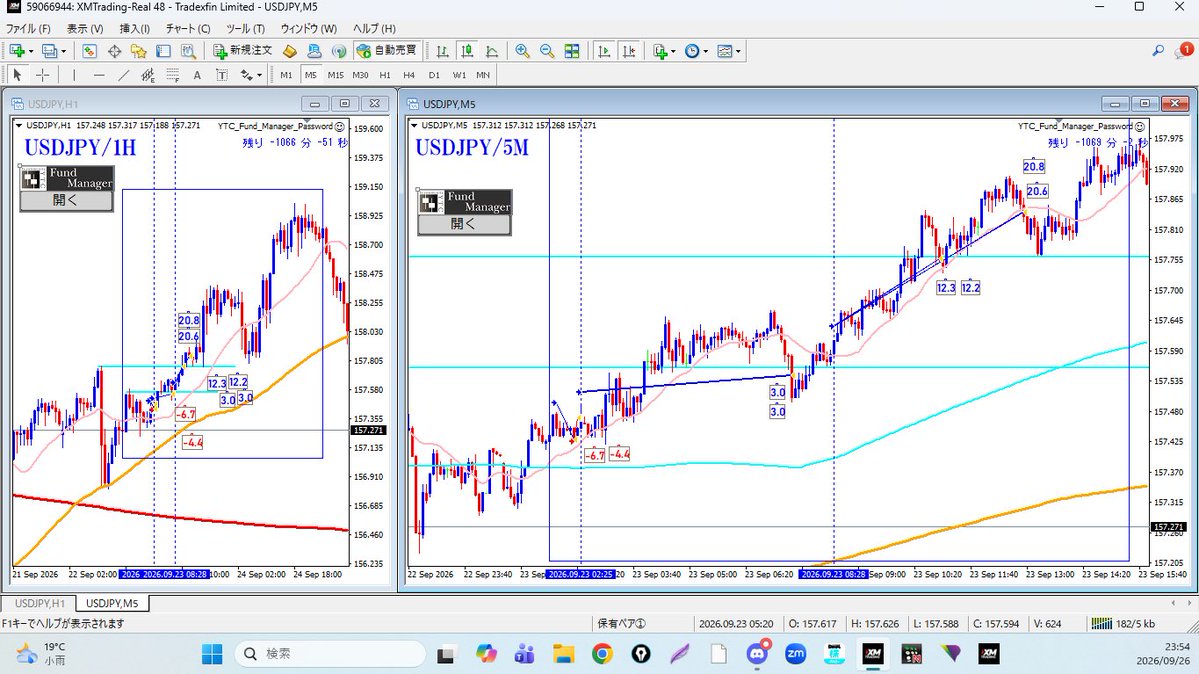Click the taskbar 検索 search box
Screen dimensions: 1199x674
pyautogui.click(x=331, y=654)
